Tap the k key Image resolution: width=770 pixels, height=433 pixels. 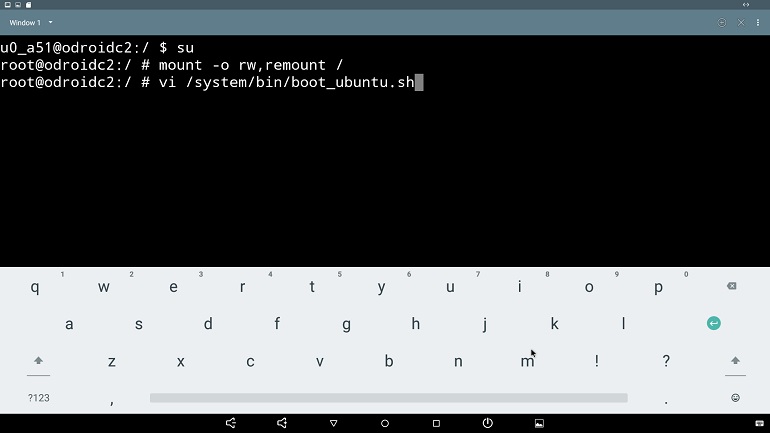click(x=554, y=324)
